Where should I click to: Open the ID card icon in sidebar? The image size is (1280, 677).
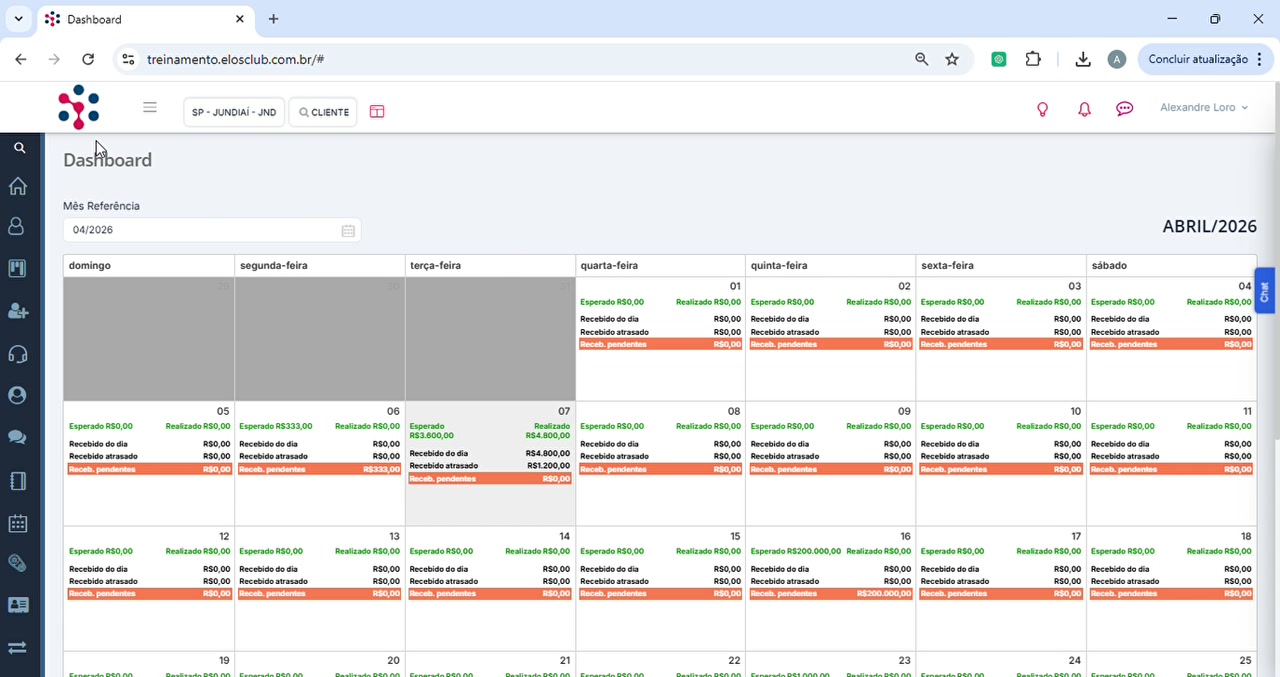17,605
